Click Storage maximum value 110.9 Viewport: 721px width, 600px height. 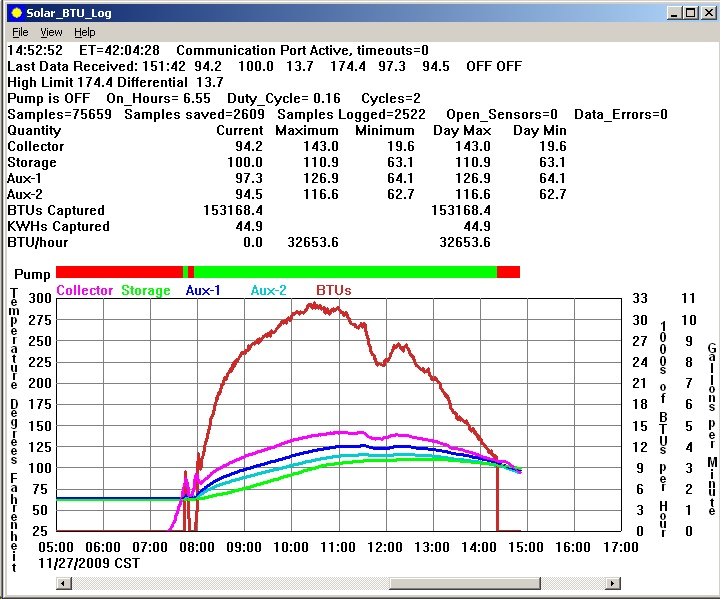pyautogui.click(x=320, y=162)
